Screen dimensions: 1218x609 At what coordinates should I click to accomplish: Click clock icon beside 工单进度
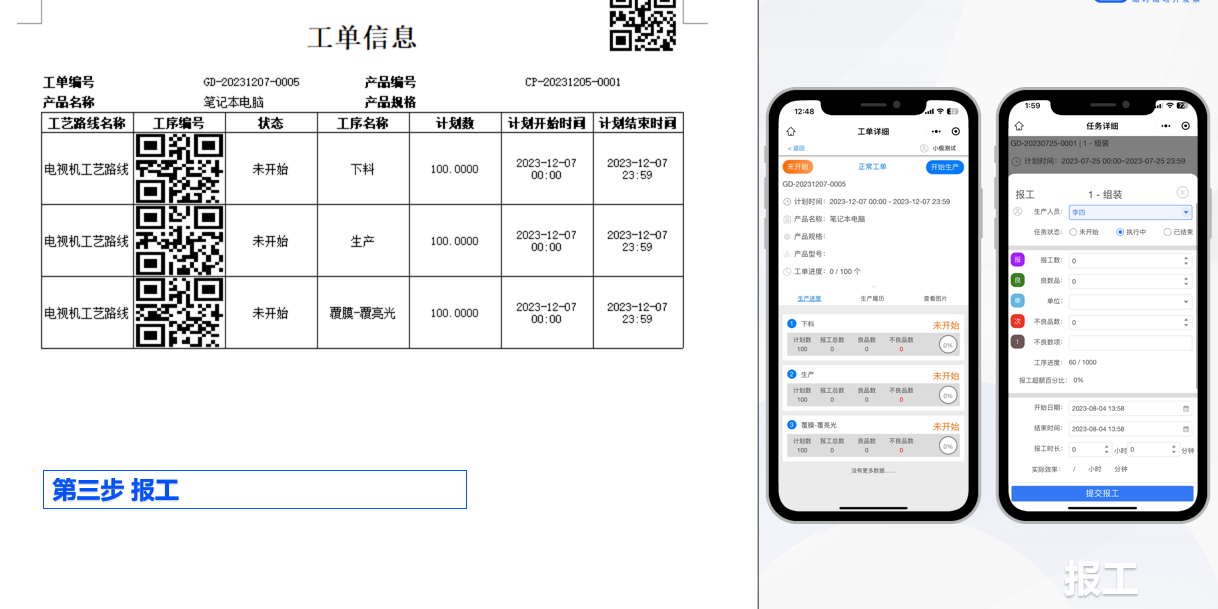[x=787, y=271]
